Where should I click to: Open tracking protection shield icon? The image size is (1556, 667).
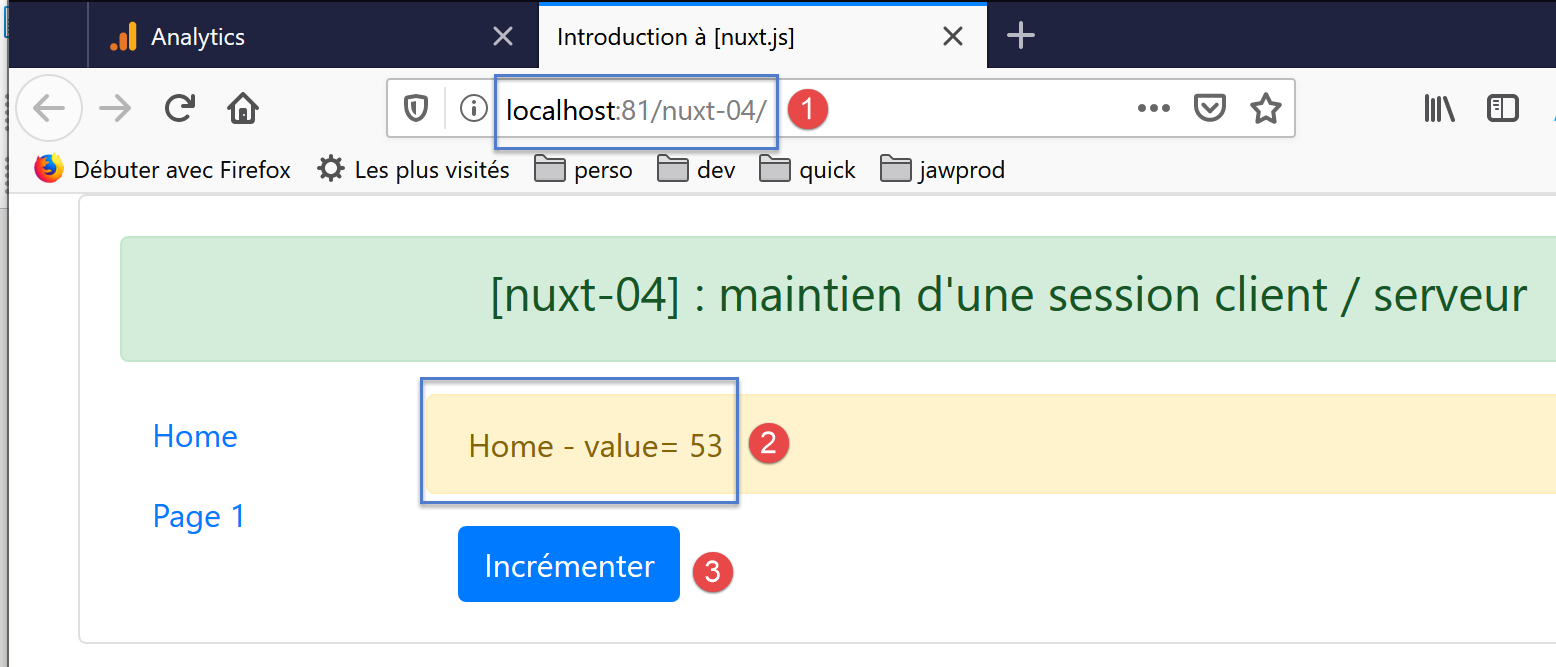coord(416,108)
